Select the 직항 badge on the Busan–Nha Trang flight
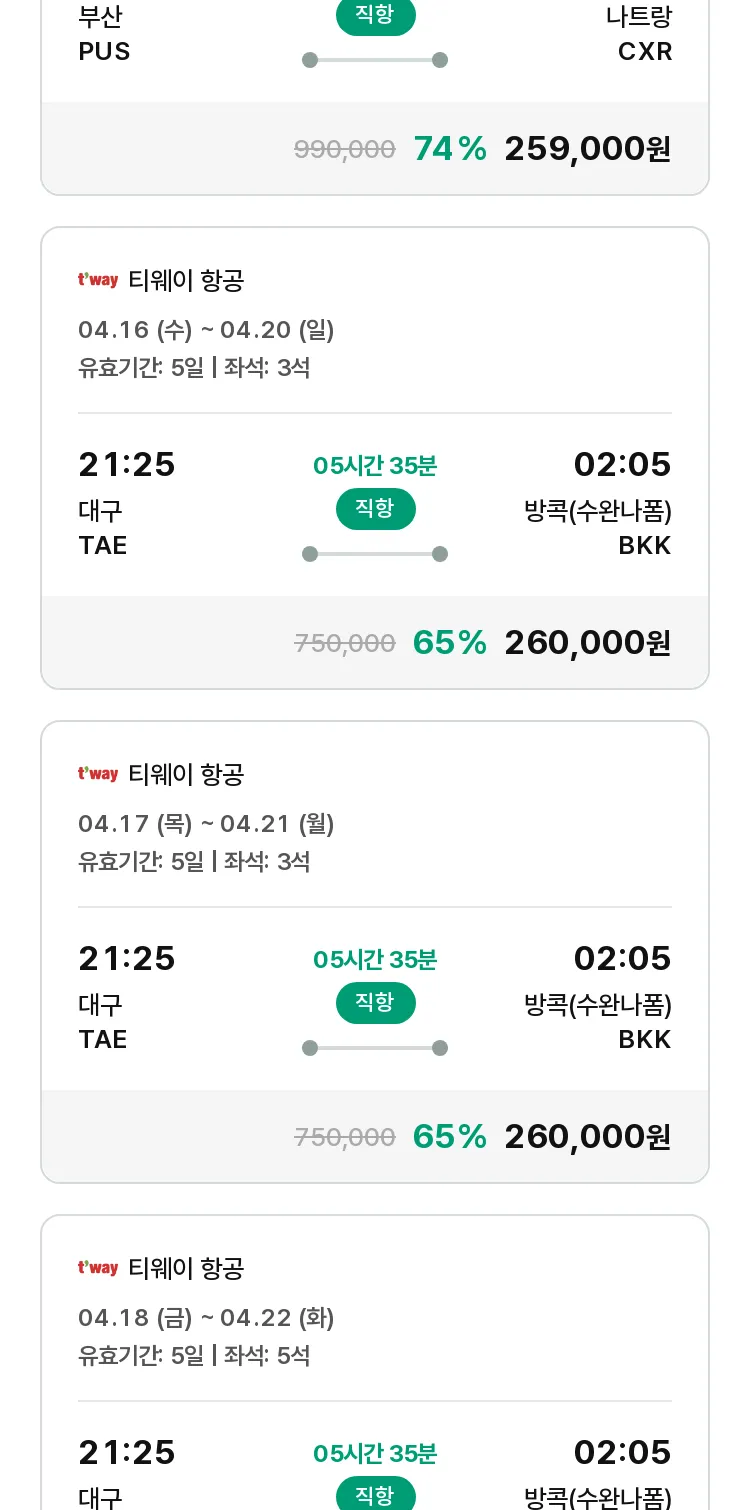Screen dimensions: 750x1510 pos(375,16)
